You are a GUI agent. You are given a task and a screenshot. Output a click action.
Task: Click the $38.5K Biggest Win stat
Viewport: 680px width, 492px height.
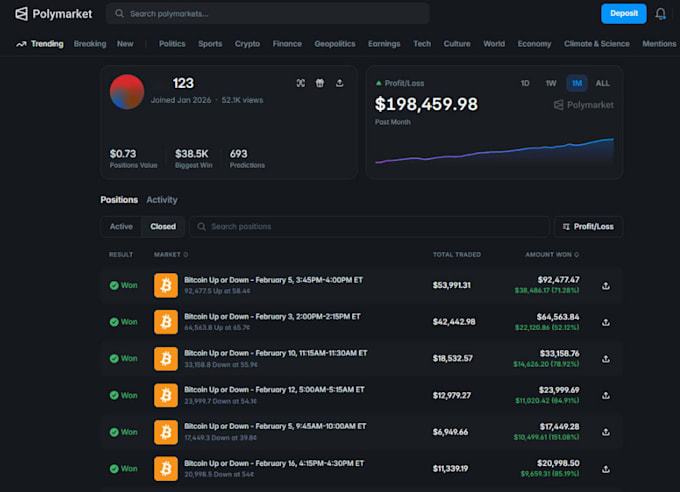click(x=193, y=158)
